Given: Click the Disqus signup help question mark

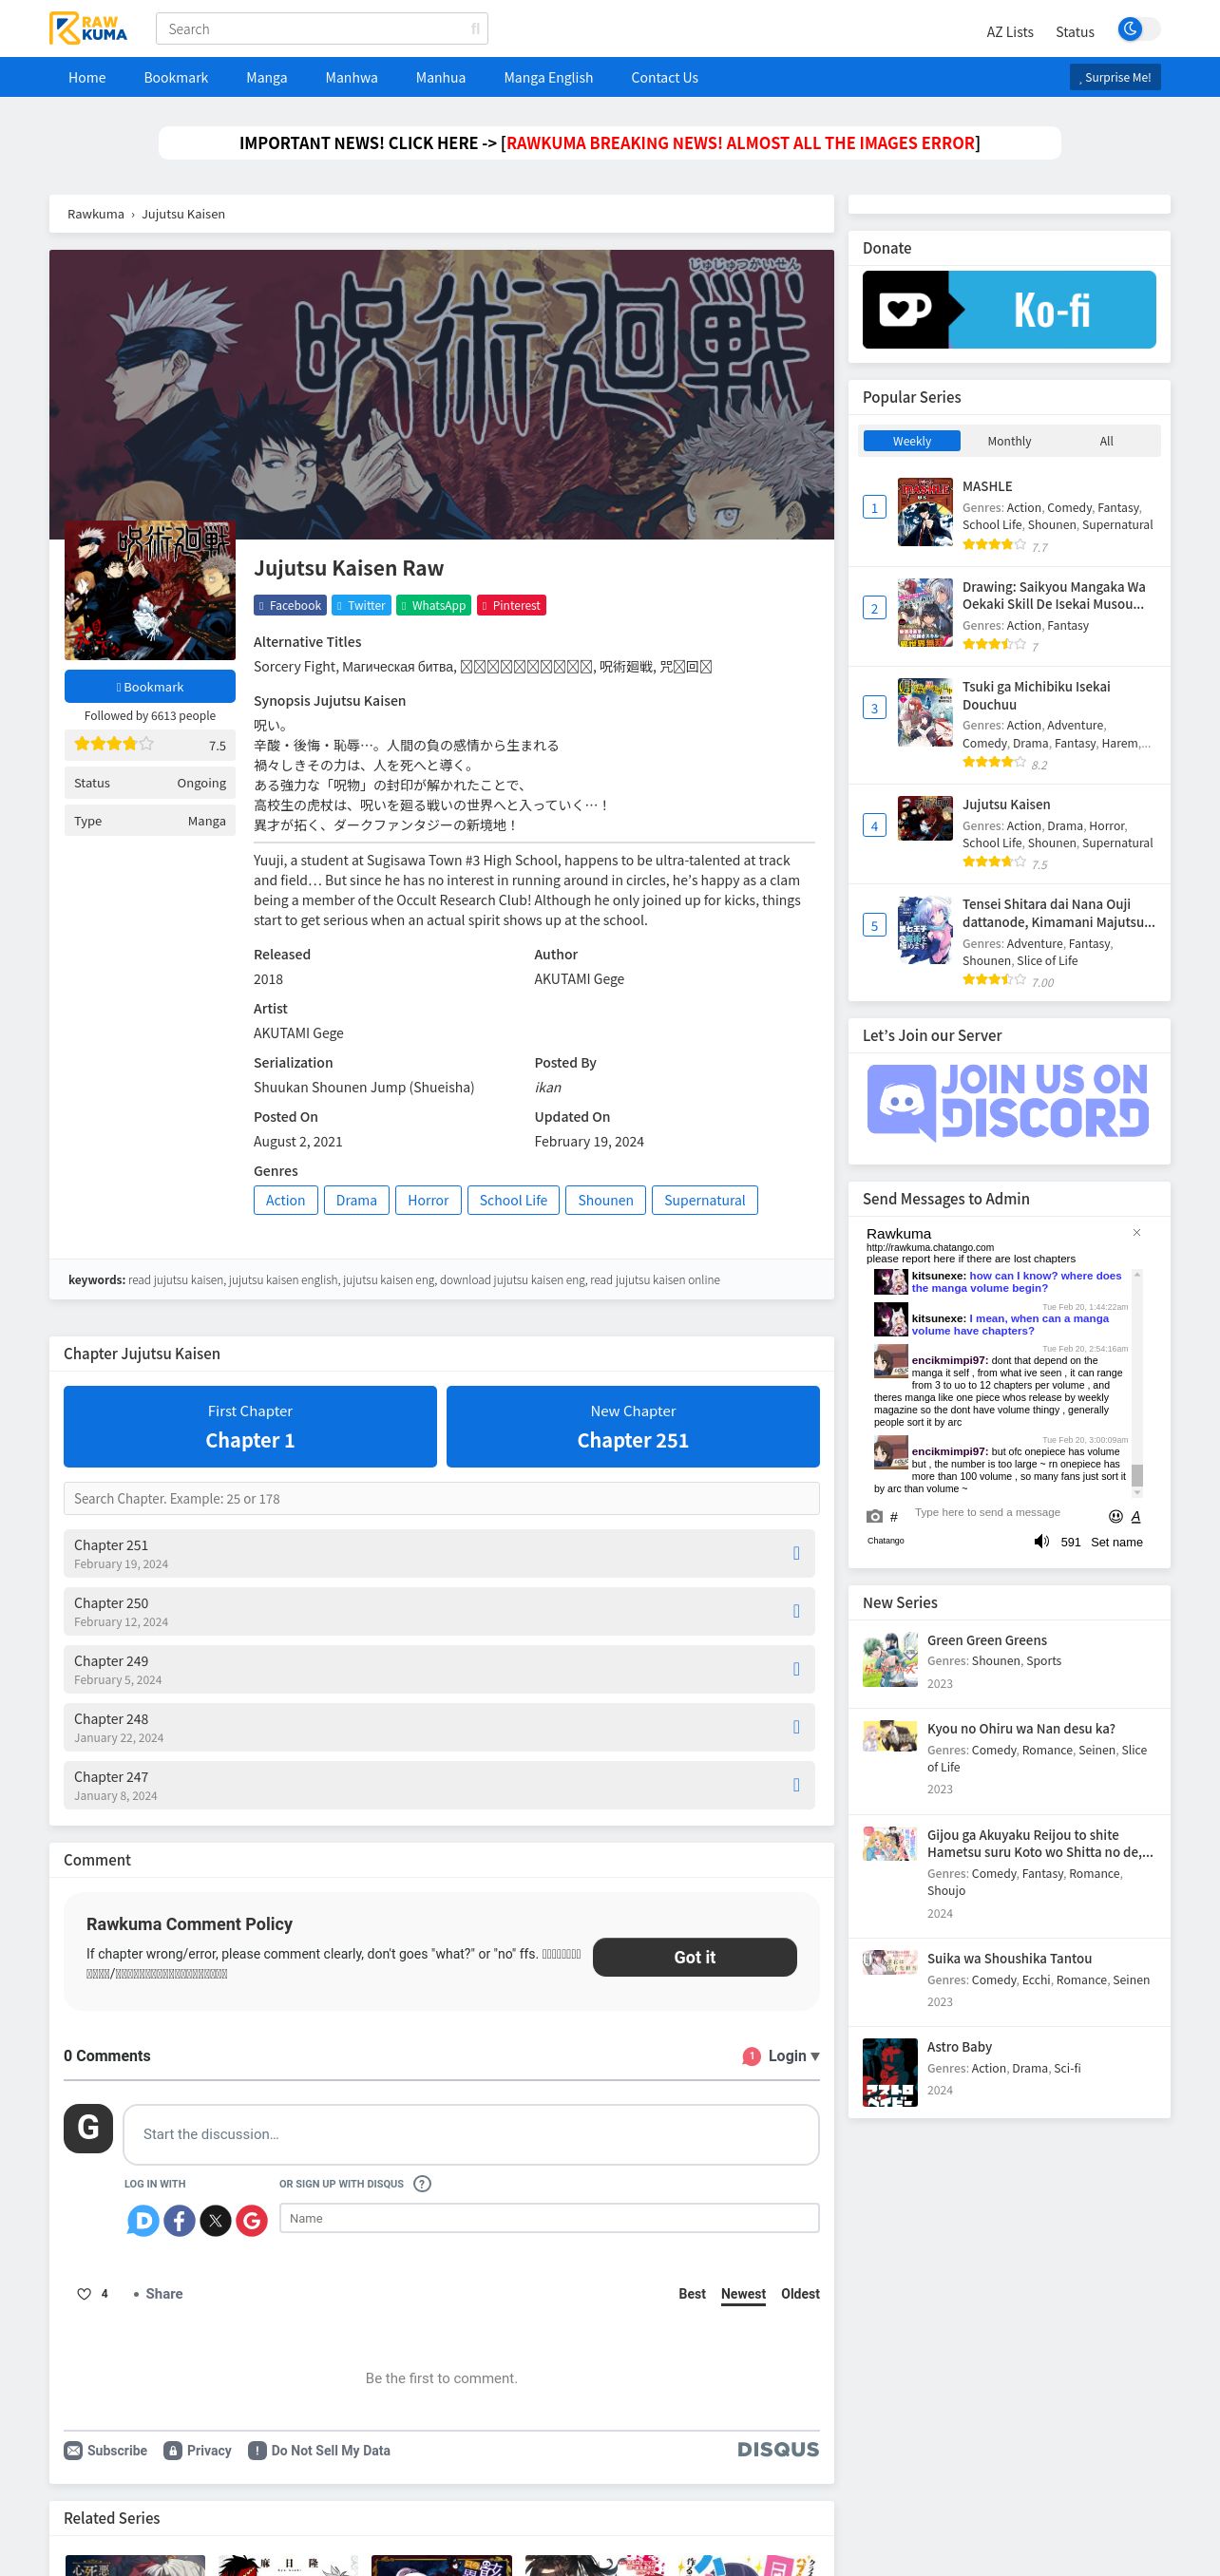Looking at the screenshot, I should click(x=422, y=2183).
